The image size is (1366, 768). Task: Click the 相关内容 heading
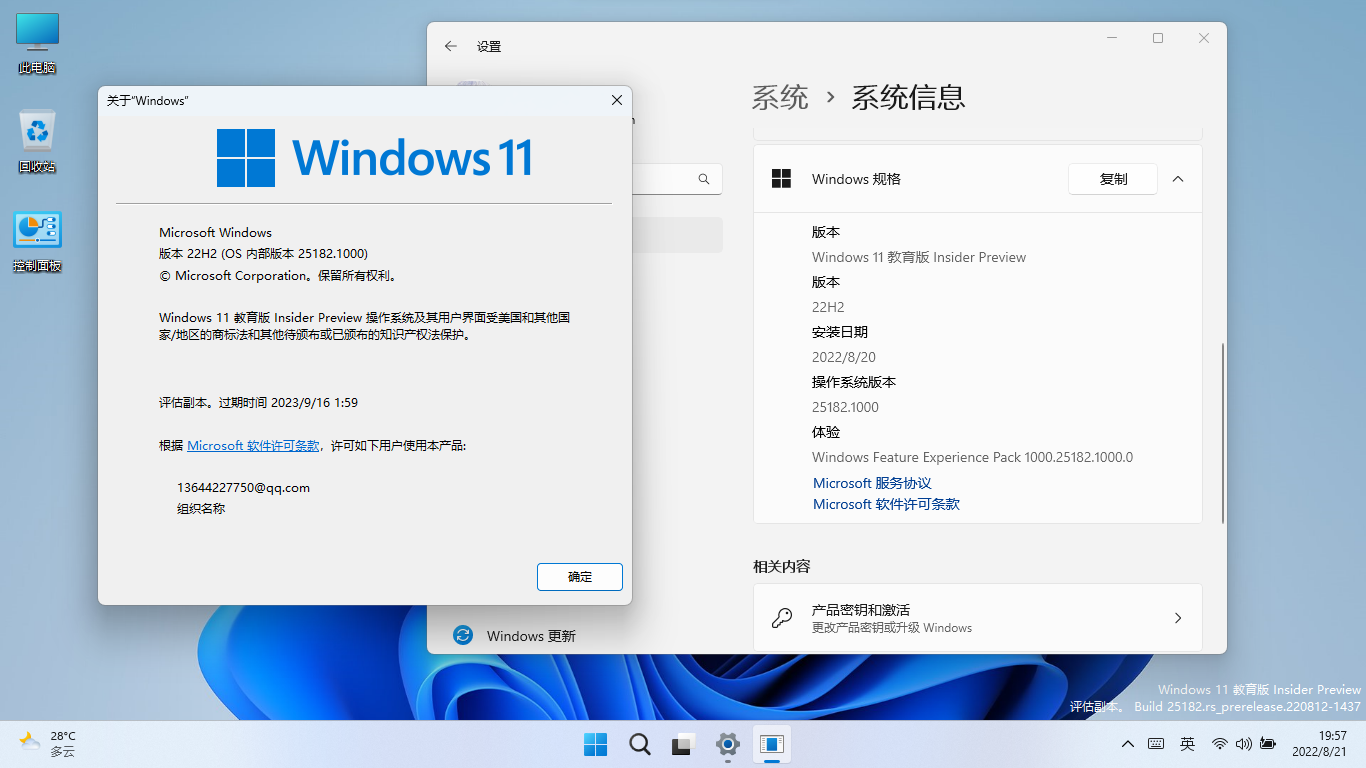pos(782,566)
